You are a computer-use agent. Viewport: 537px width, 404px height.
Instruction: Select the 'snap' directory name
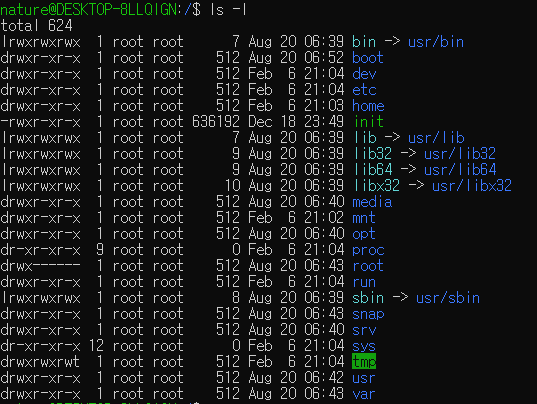(368, 314)
